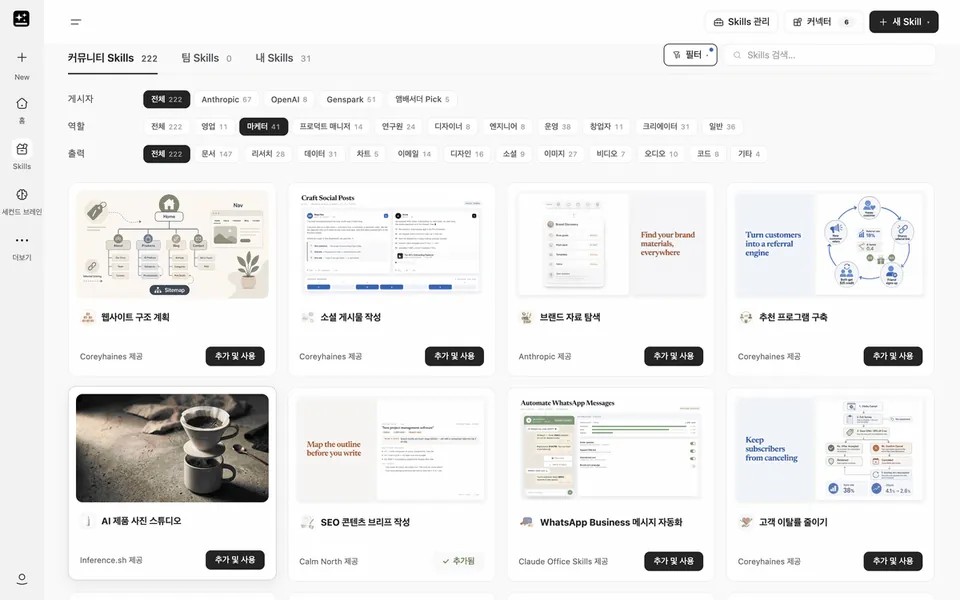Collapse the sidebar using the hamburger icon
The image size is (960, 600).
pyautogui.click(x=76, y=22)
